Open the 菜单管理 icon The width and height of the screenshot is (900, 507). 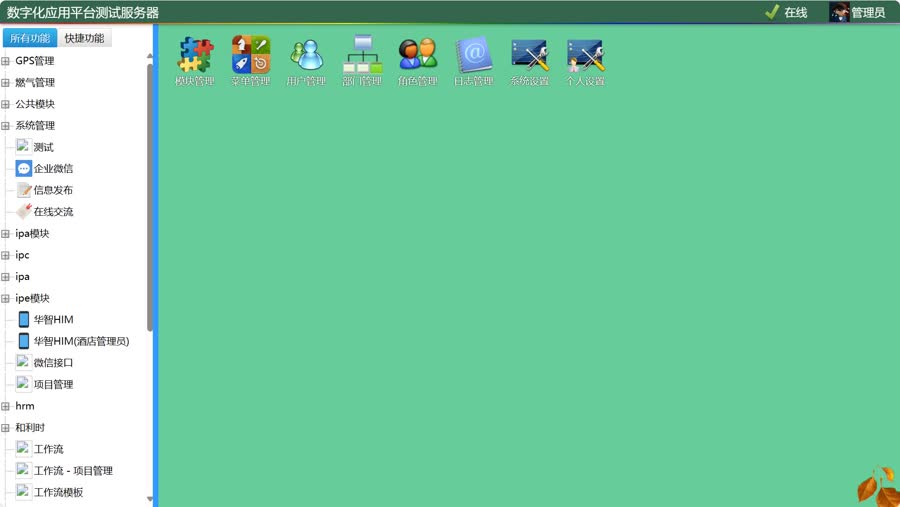[x=251, y=54]
